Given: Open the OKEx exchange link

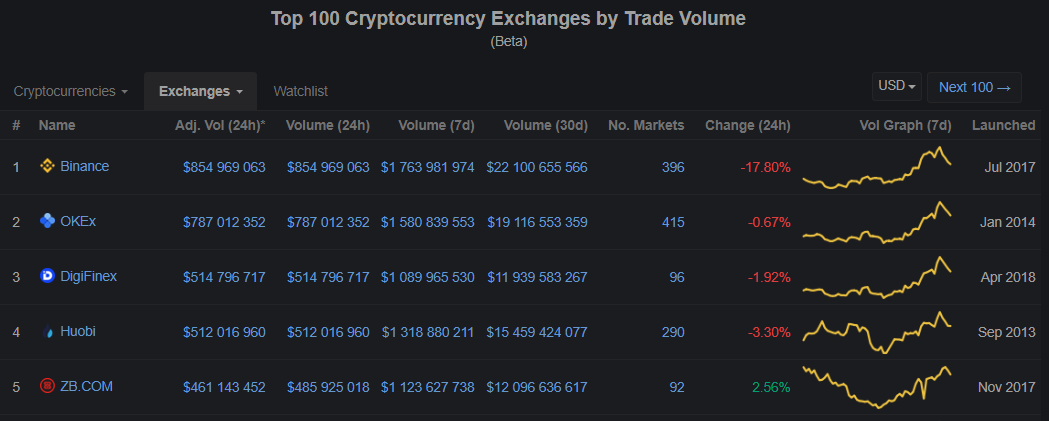Looking at the screenshot, I should pyautogui.click(x=78, y=221).
